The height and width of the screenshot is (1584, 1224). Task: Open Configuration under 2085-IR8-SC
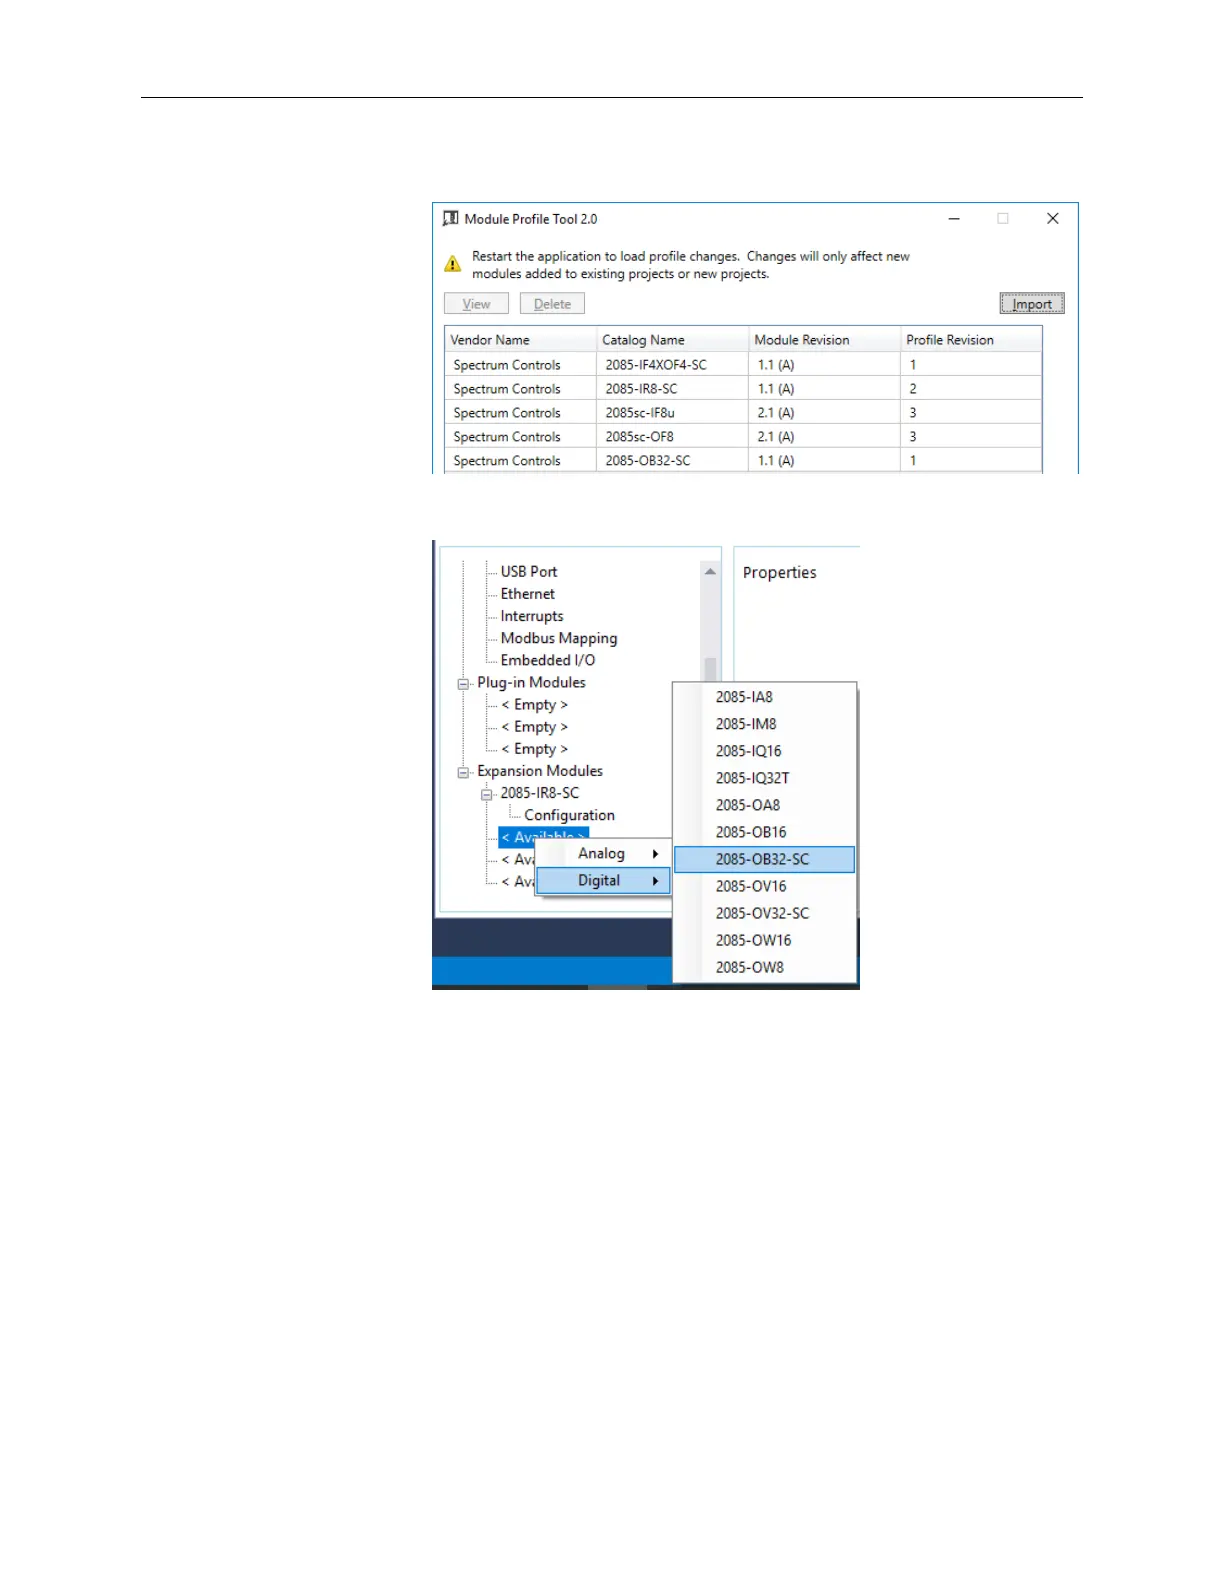(x=570, y=815)
